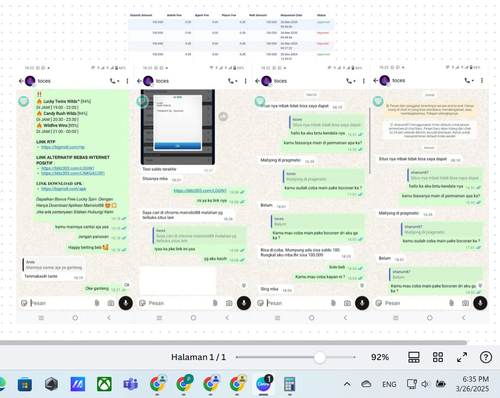Click the 'Happy betting beb' message
Viewport: 500px width, 398px height.
tap(97, 248)
